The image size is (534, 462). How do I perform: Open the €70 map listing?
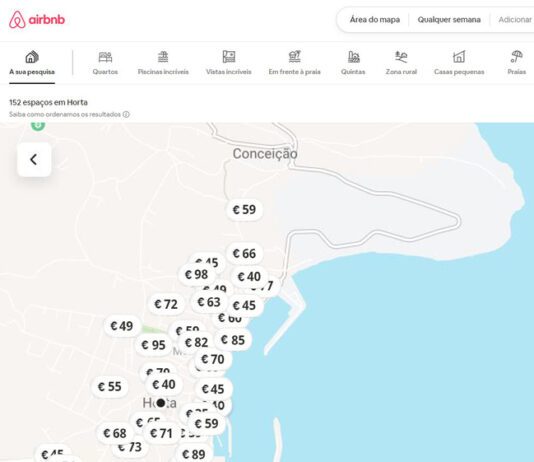point(213,359)
